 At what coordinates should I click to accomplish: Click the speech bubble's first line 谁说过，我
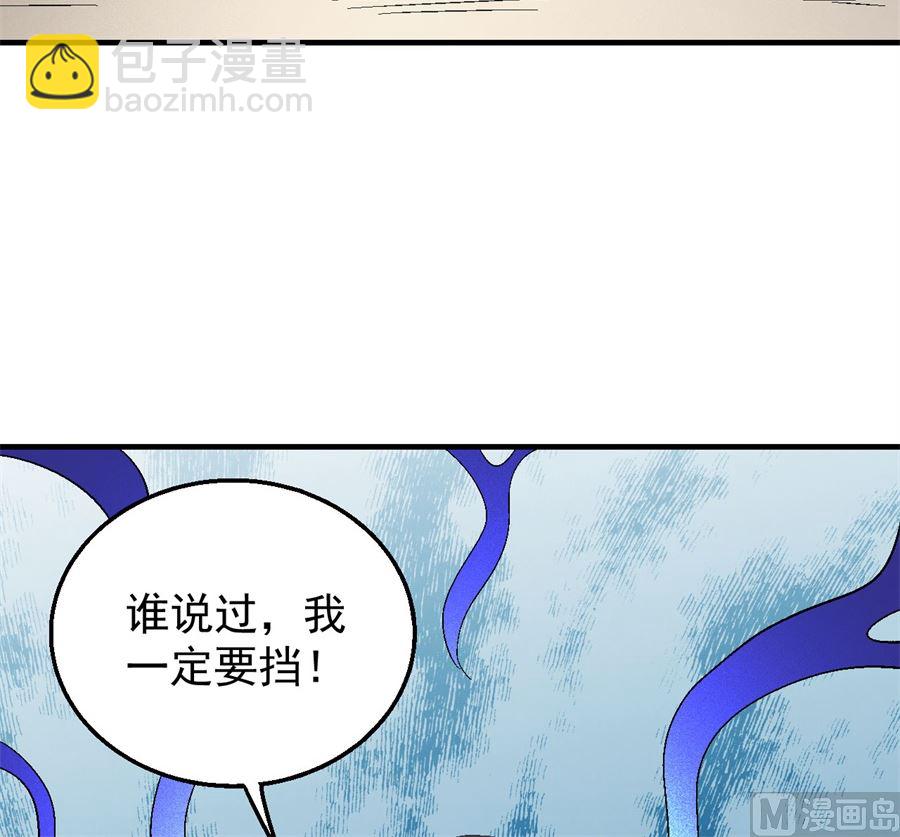tap(235, 618)
